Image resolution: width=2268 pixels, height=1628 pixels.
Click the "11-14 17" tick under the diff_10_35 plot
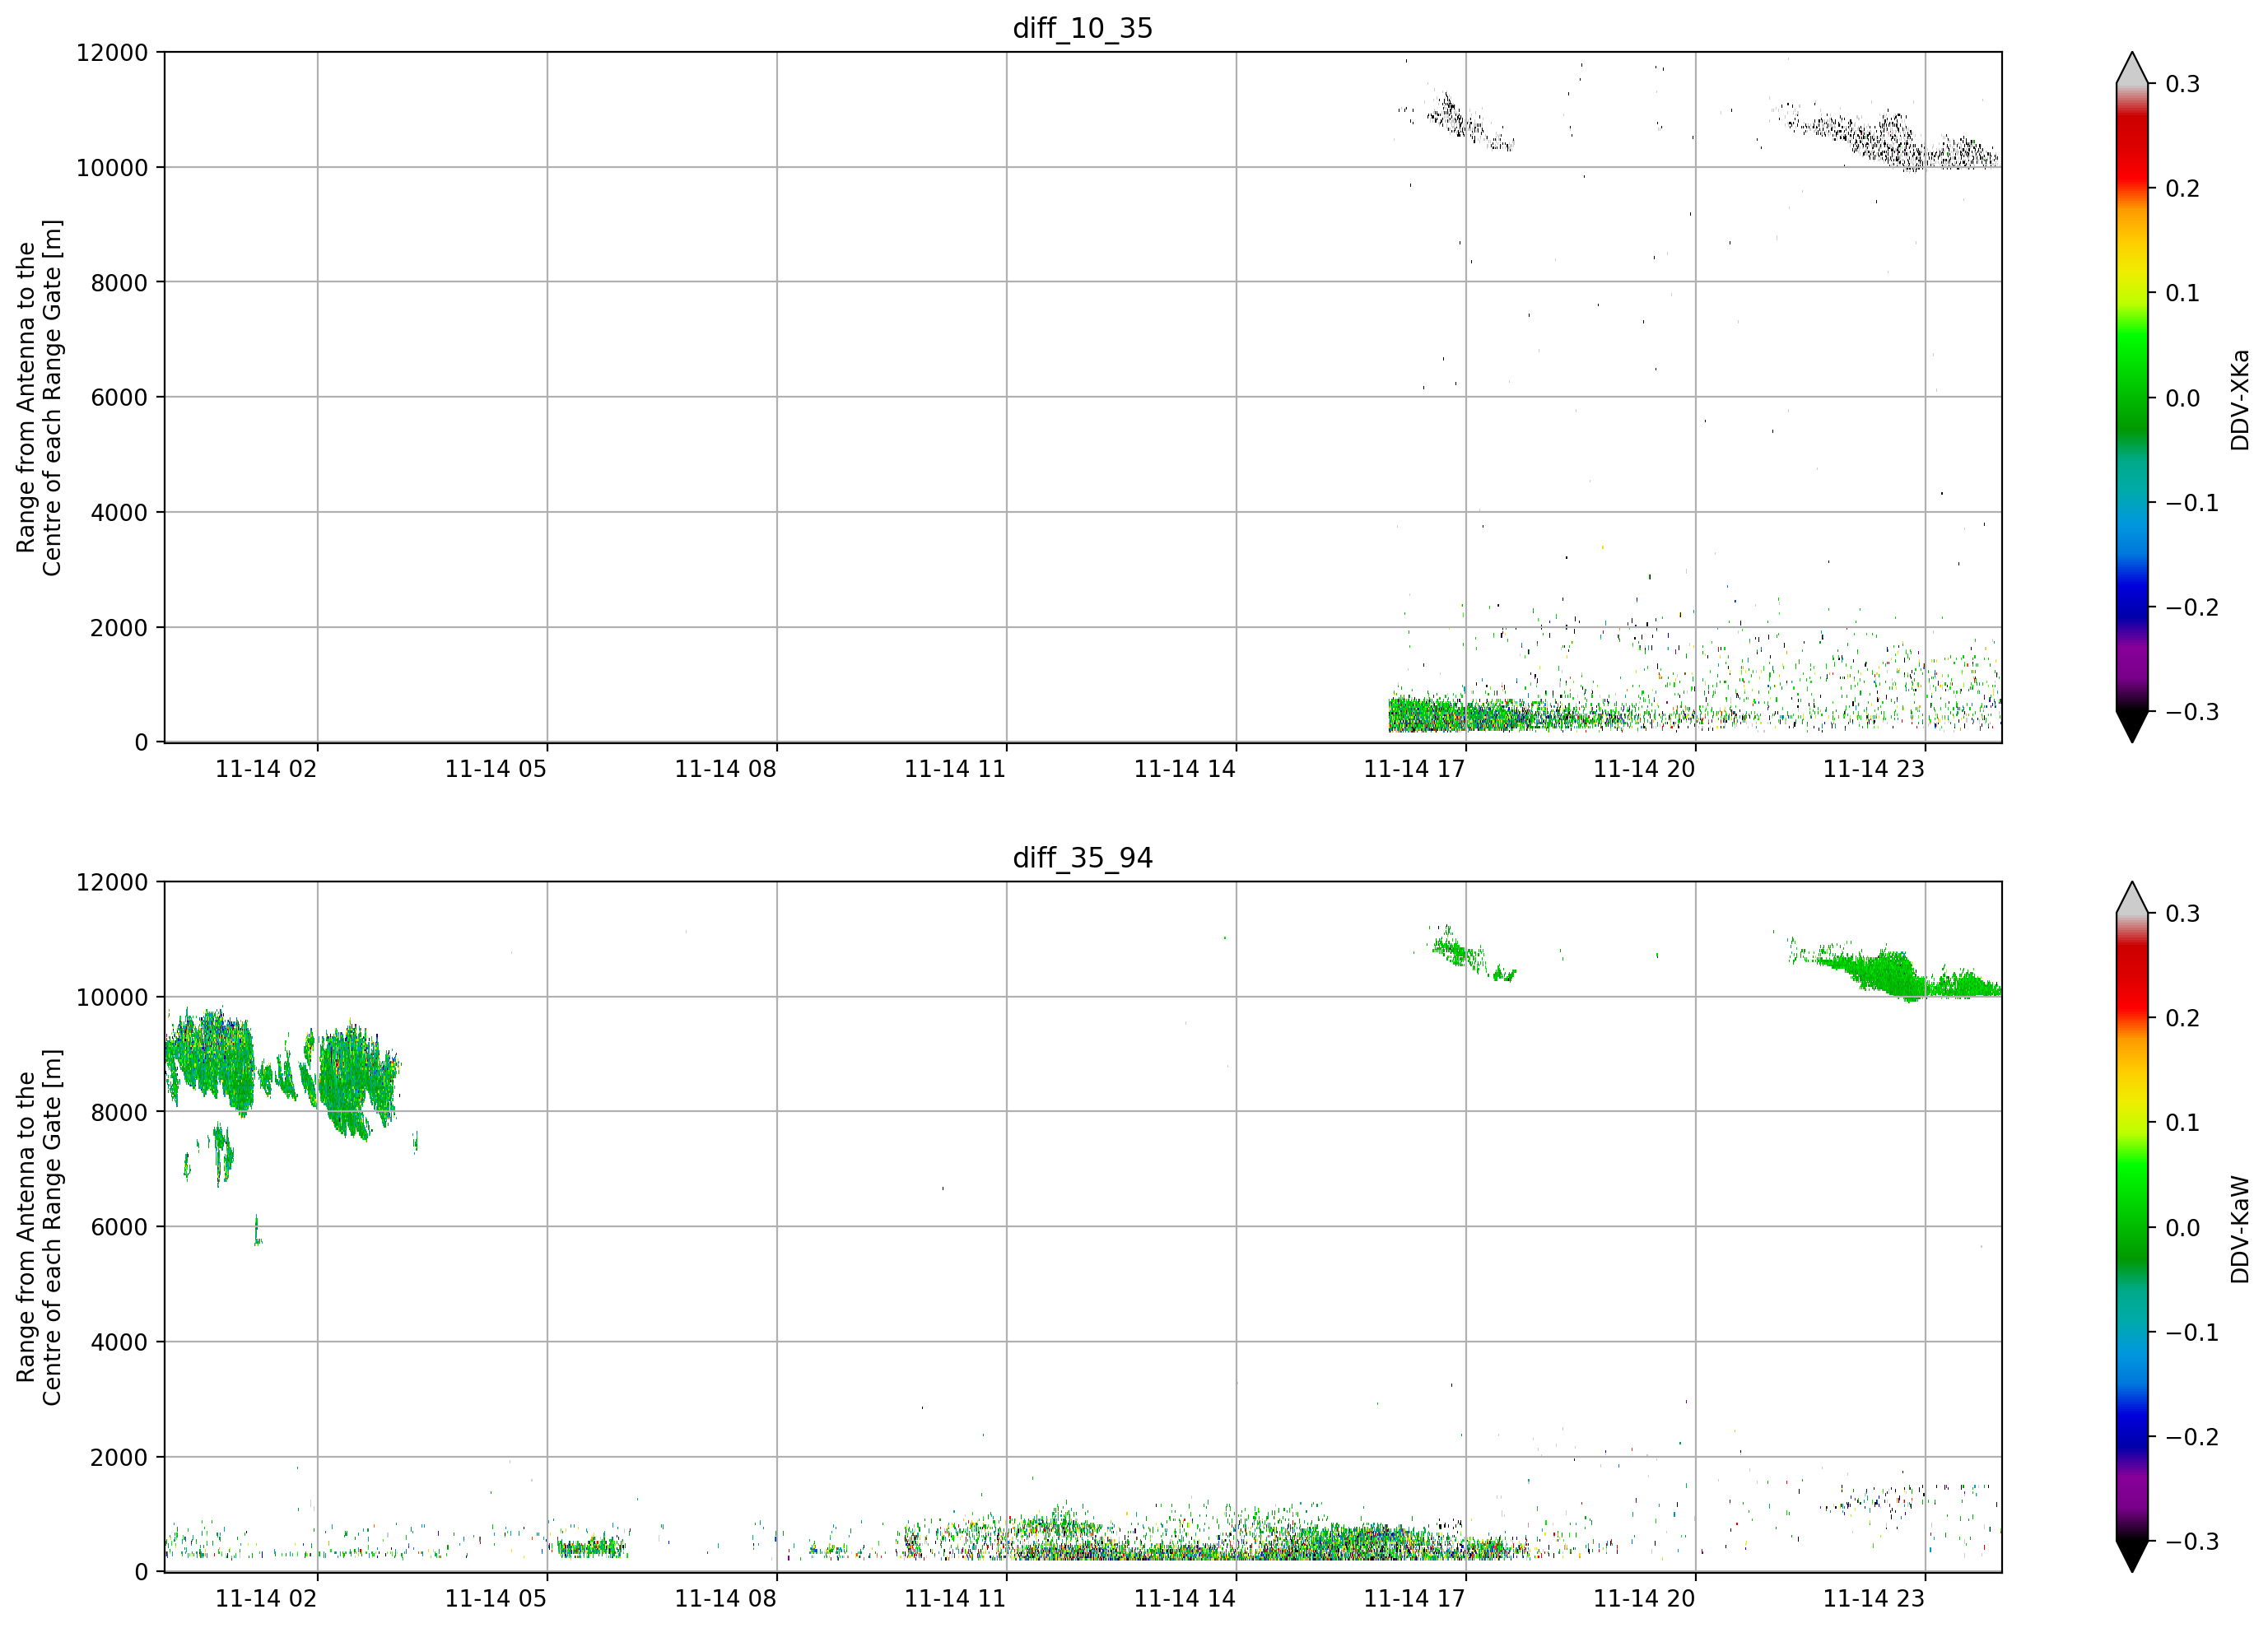[1414, 769]
